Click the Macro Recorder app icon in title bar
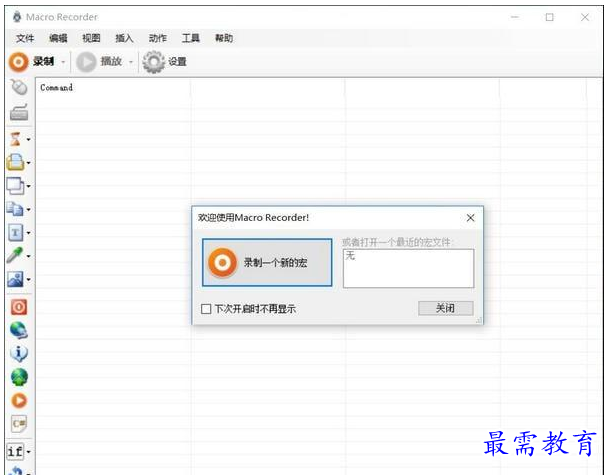Screen dimensions: 605x475 click(17, 17)
